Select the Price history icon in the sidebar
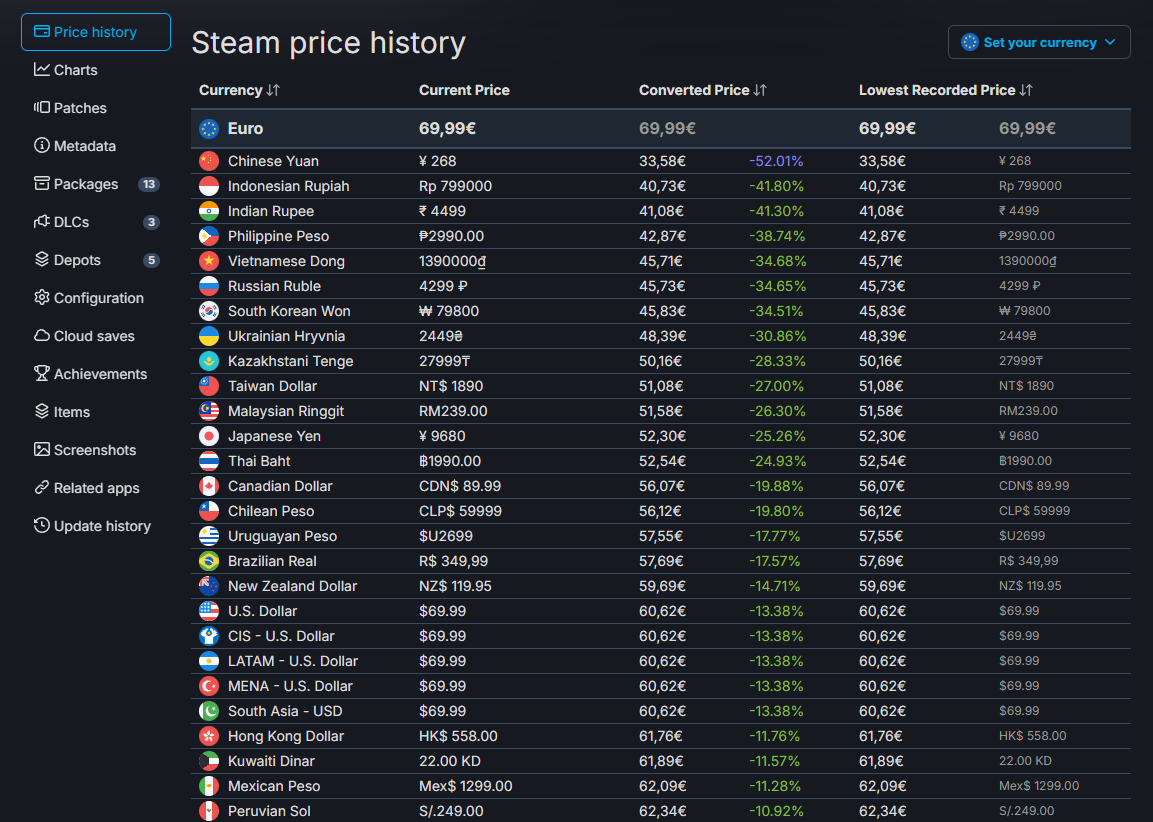 pyautogui.click(x=41, y=31)
